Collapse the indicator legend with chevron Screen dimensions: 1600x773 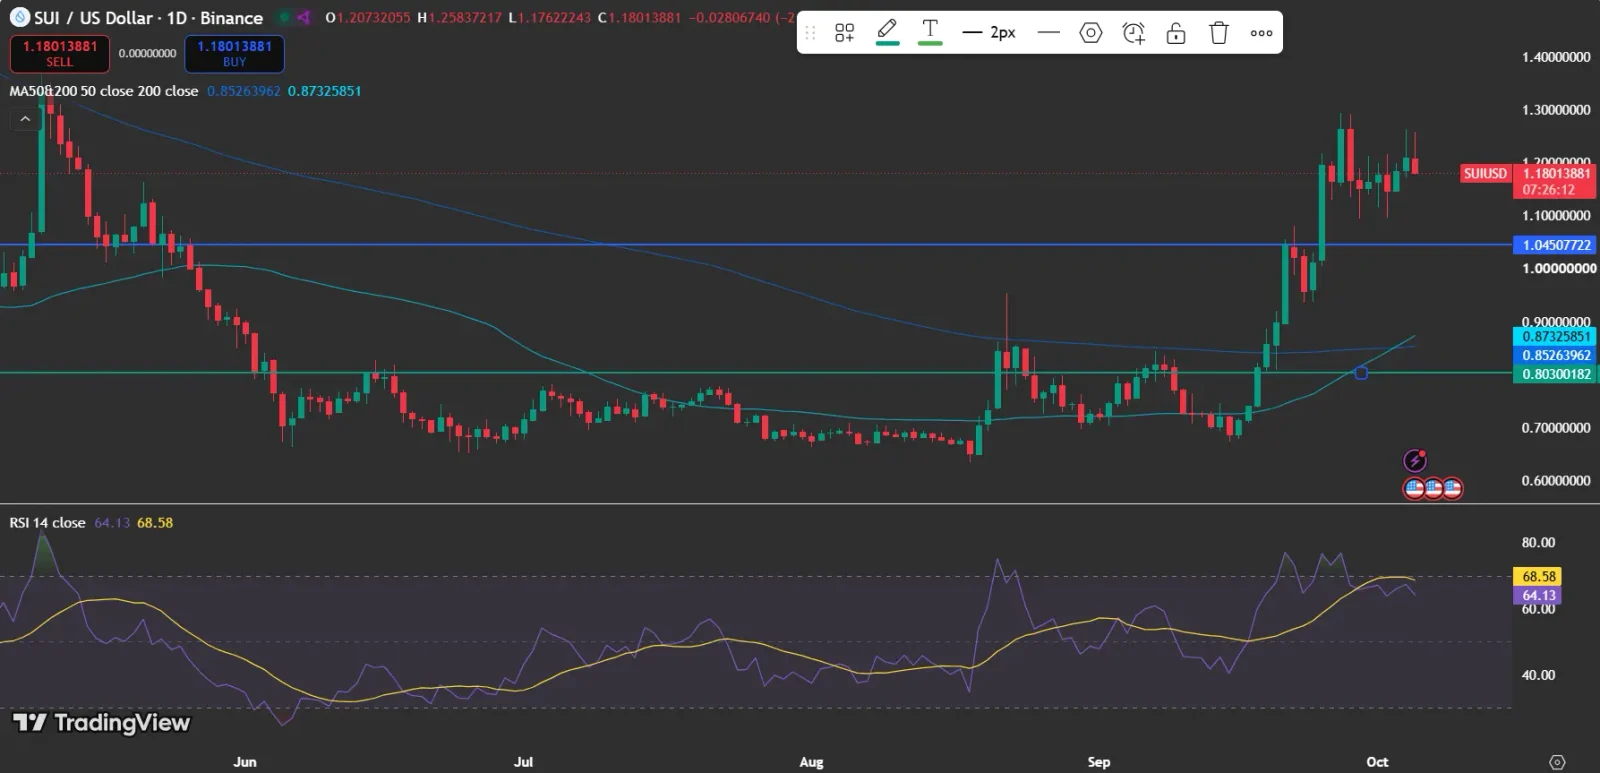25,120
